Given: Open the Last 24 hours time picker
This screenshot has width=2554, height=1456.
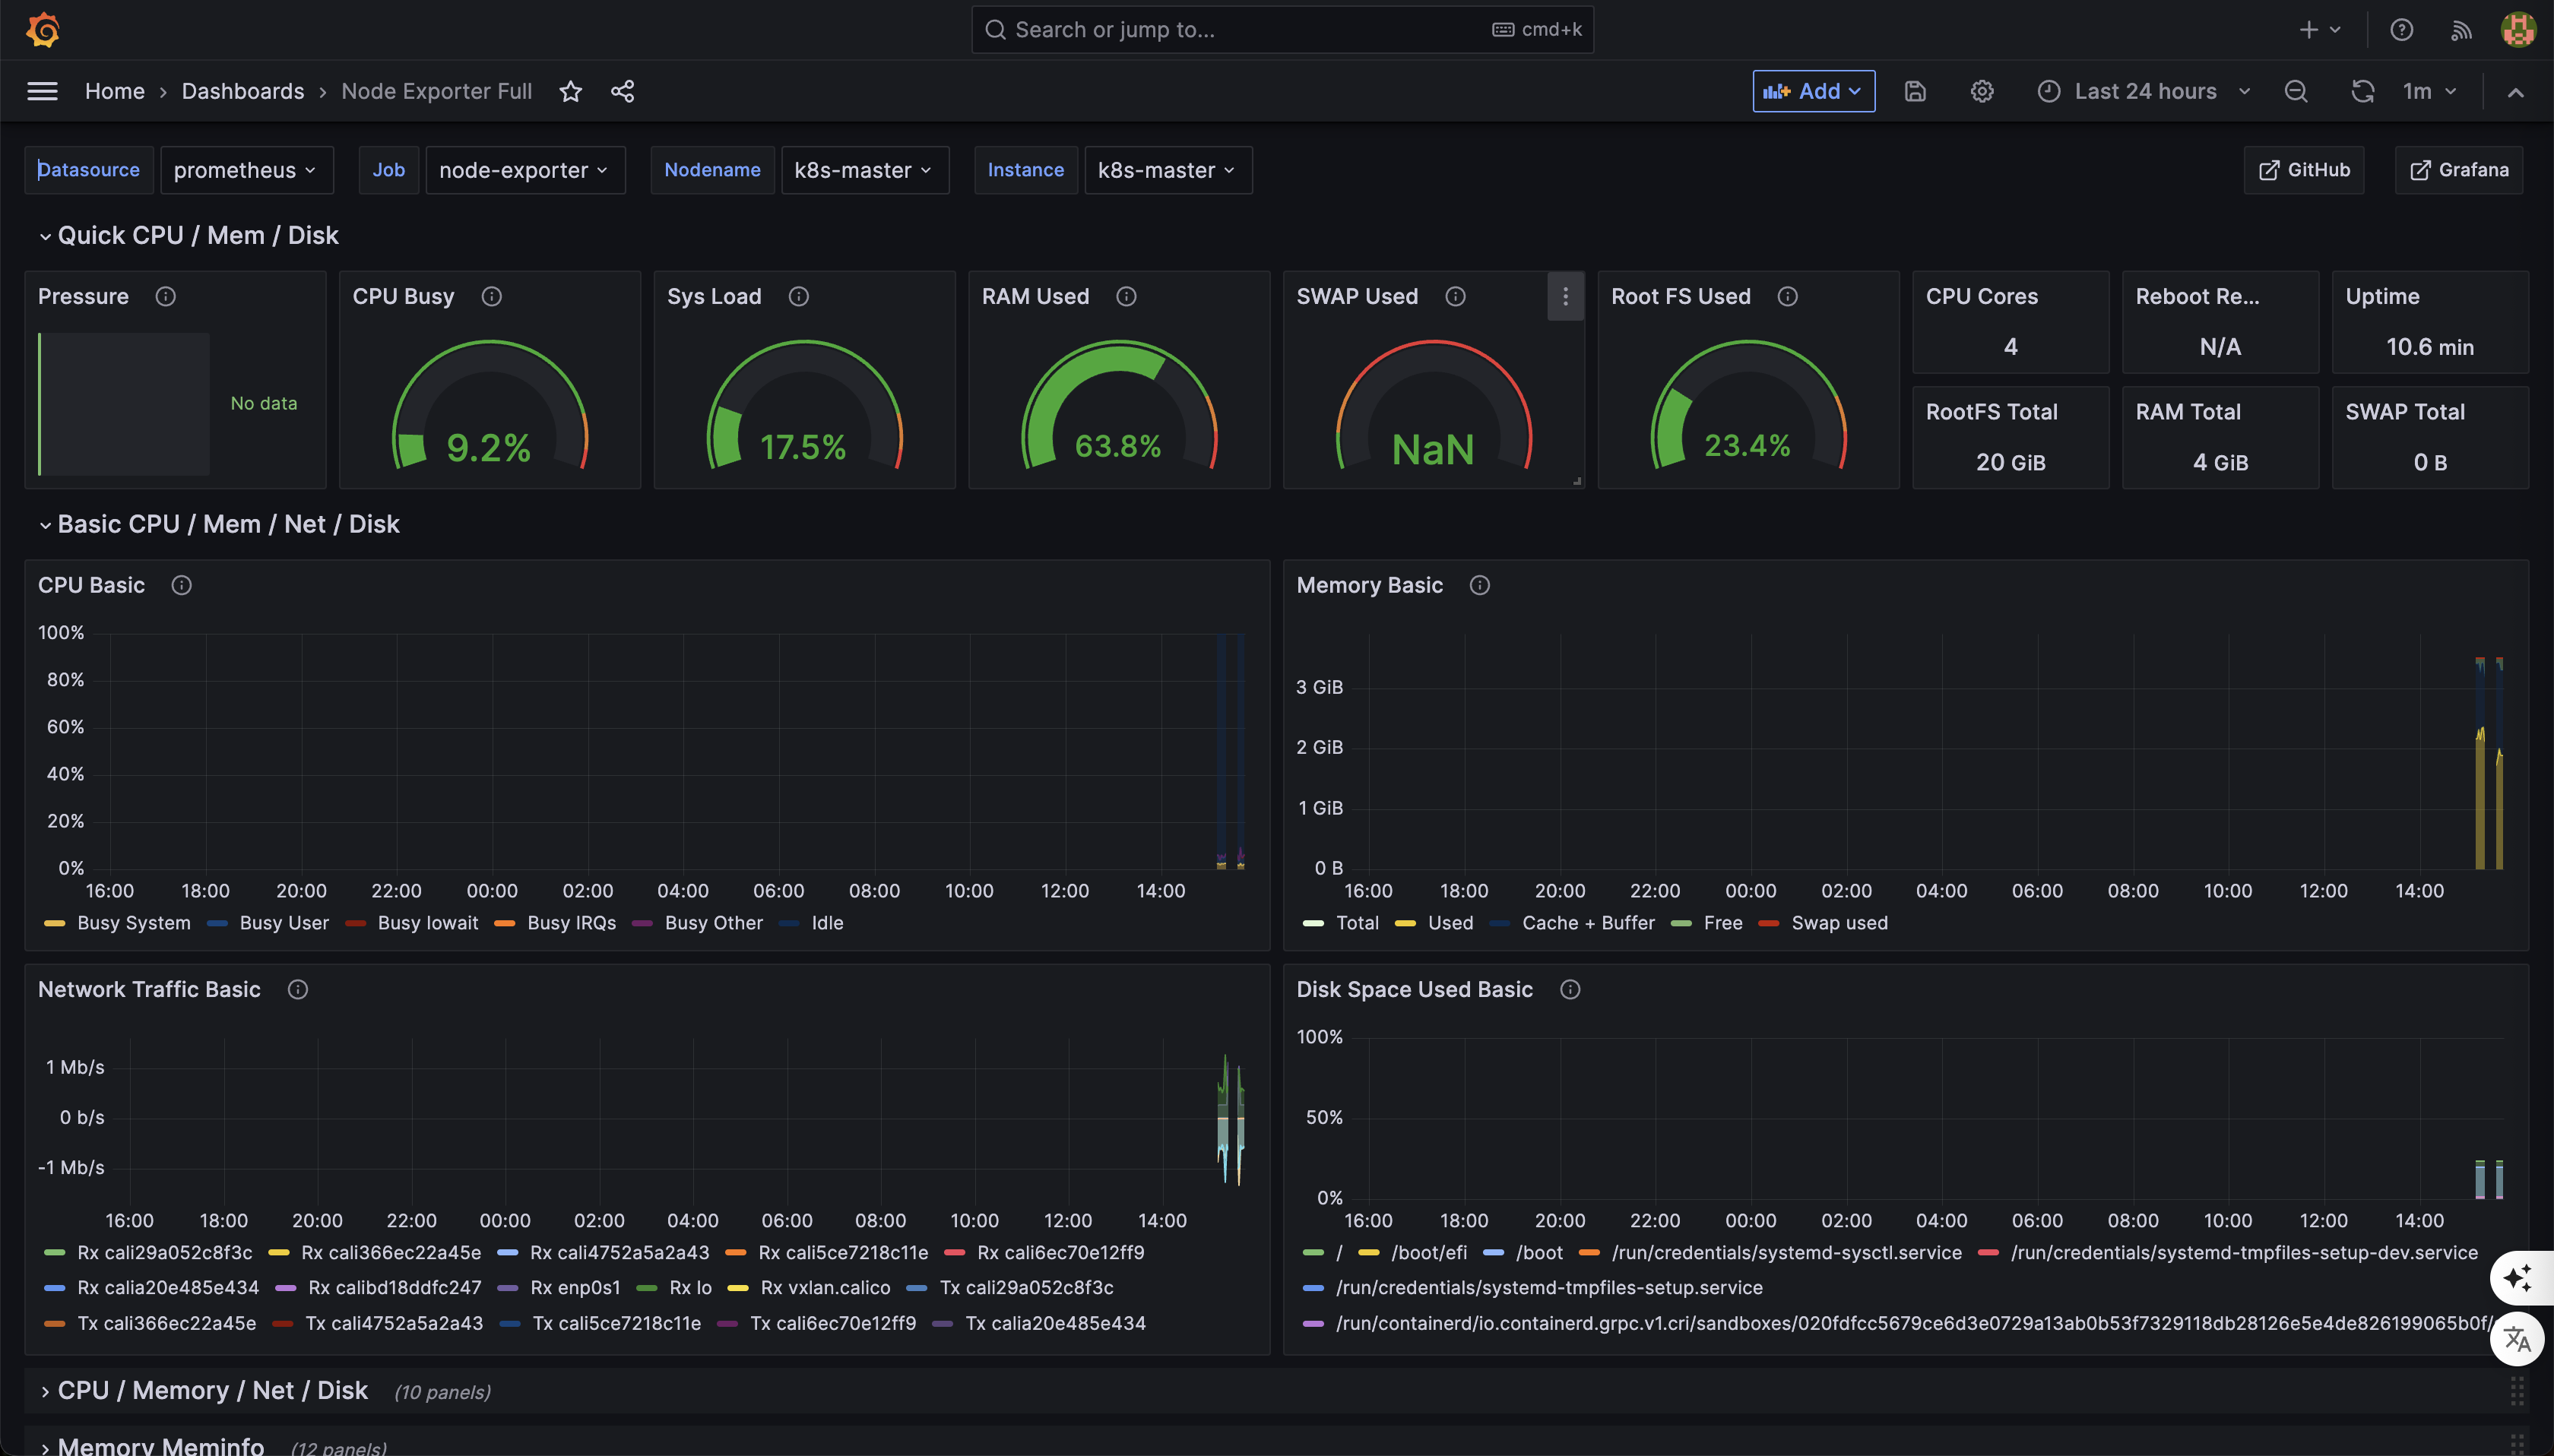Looking at the screenshot, I should [2145, 91].
